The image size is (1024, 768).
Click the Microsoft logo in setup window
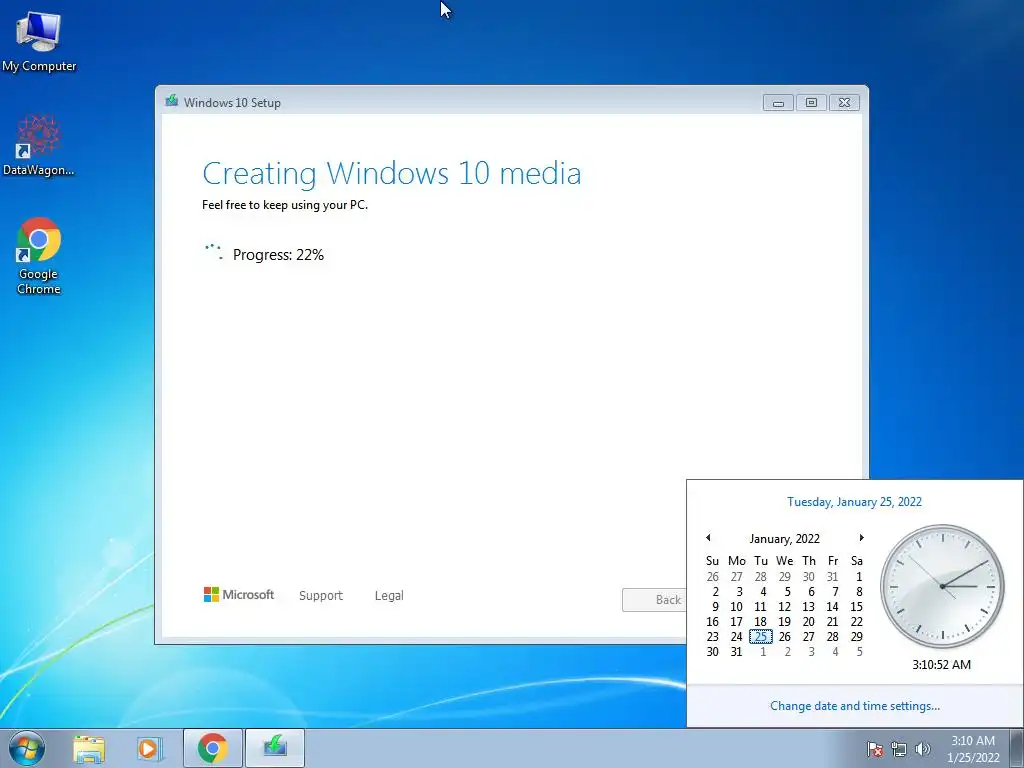239,595
